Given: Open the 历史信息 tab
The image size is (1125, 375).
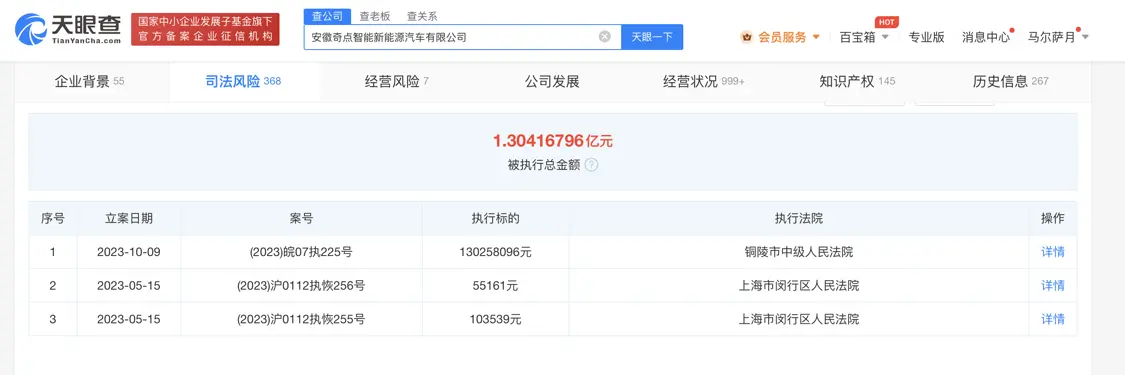Looking at the screenshot, I should click(1011, 82).
